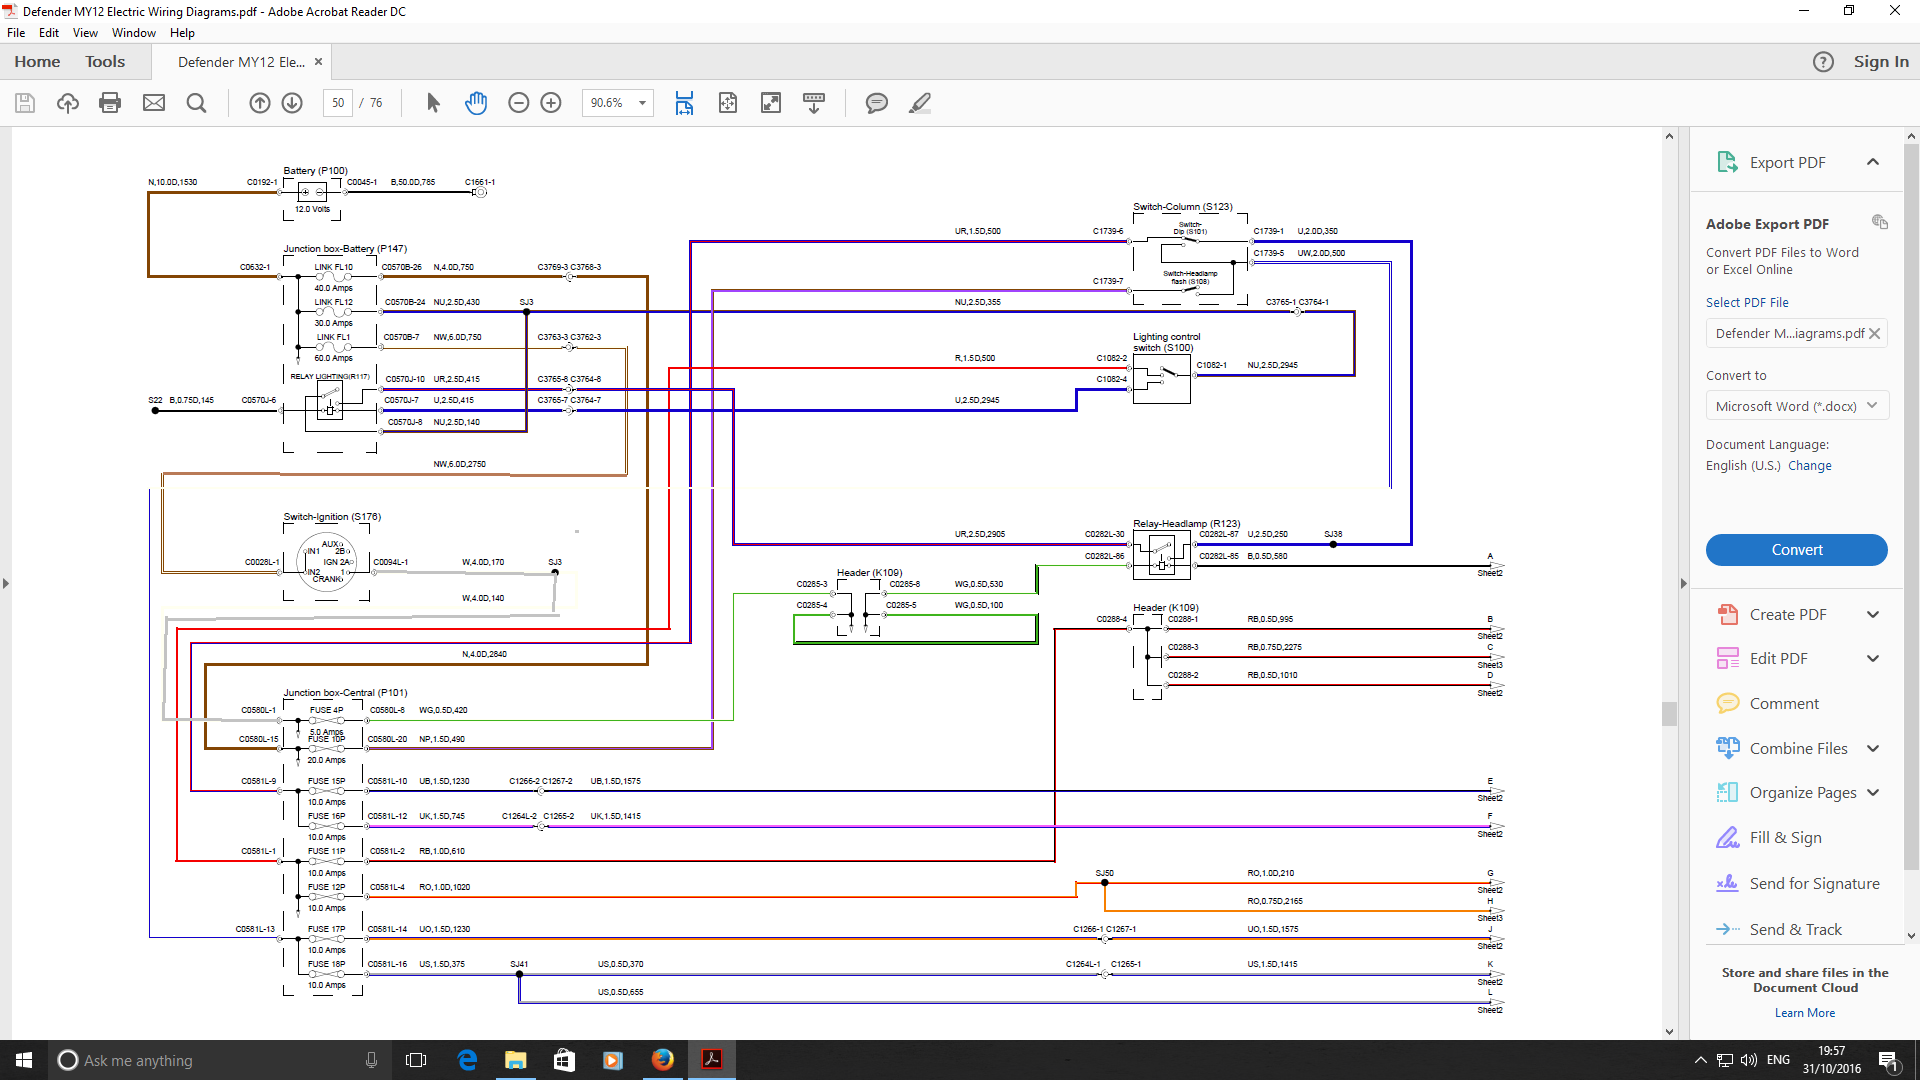1920x1080 pixels.
Task: Click the fit width scrolling icon
Action: pyautogui.click(x=684, y=103)
